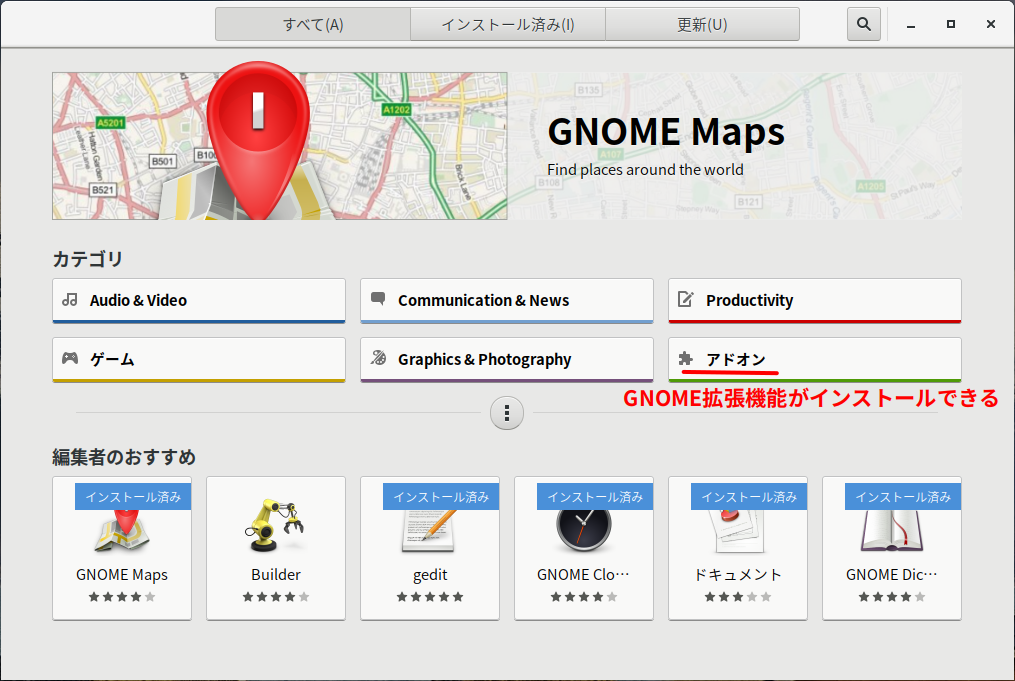The width and height of the screenshot is (1015, 681).
Task: Minimize the software center window
Action: point(911,25)
